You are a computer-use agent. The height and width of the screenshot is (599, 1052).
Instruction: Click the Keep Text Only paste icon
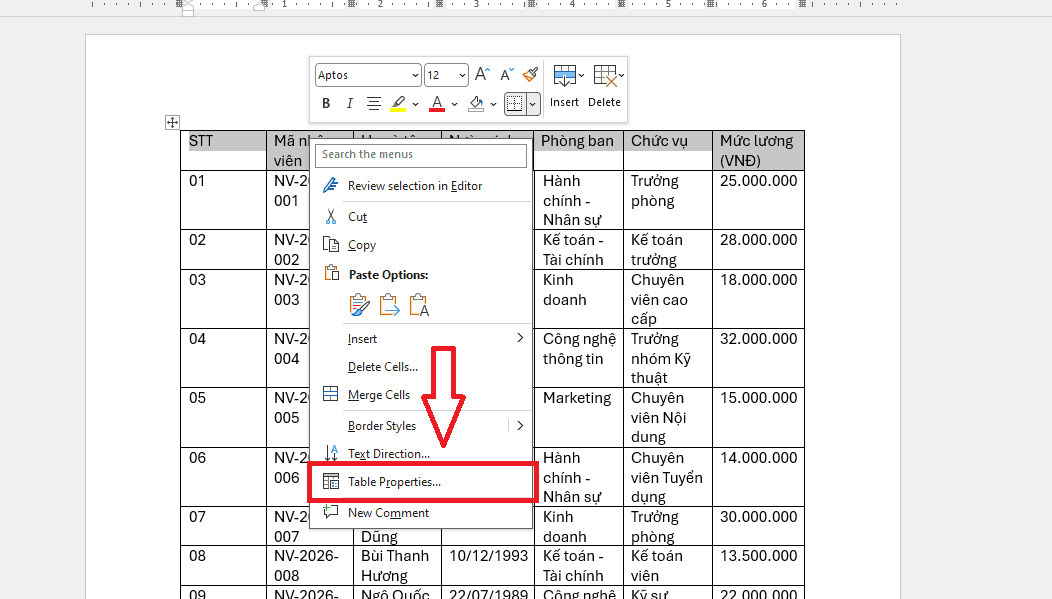tap(419, 305)
